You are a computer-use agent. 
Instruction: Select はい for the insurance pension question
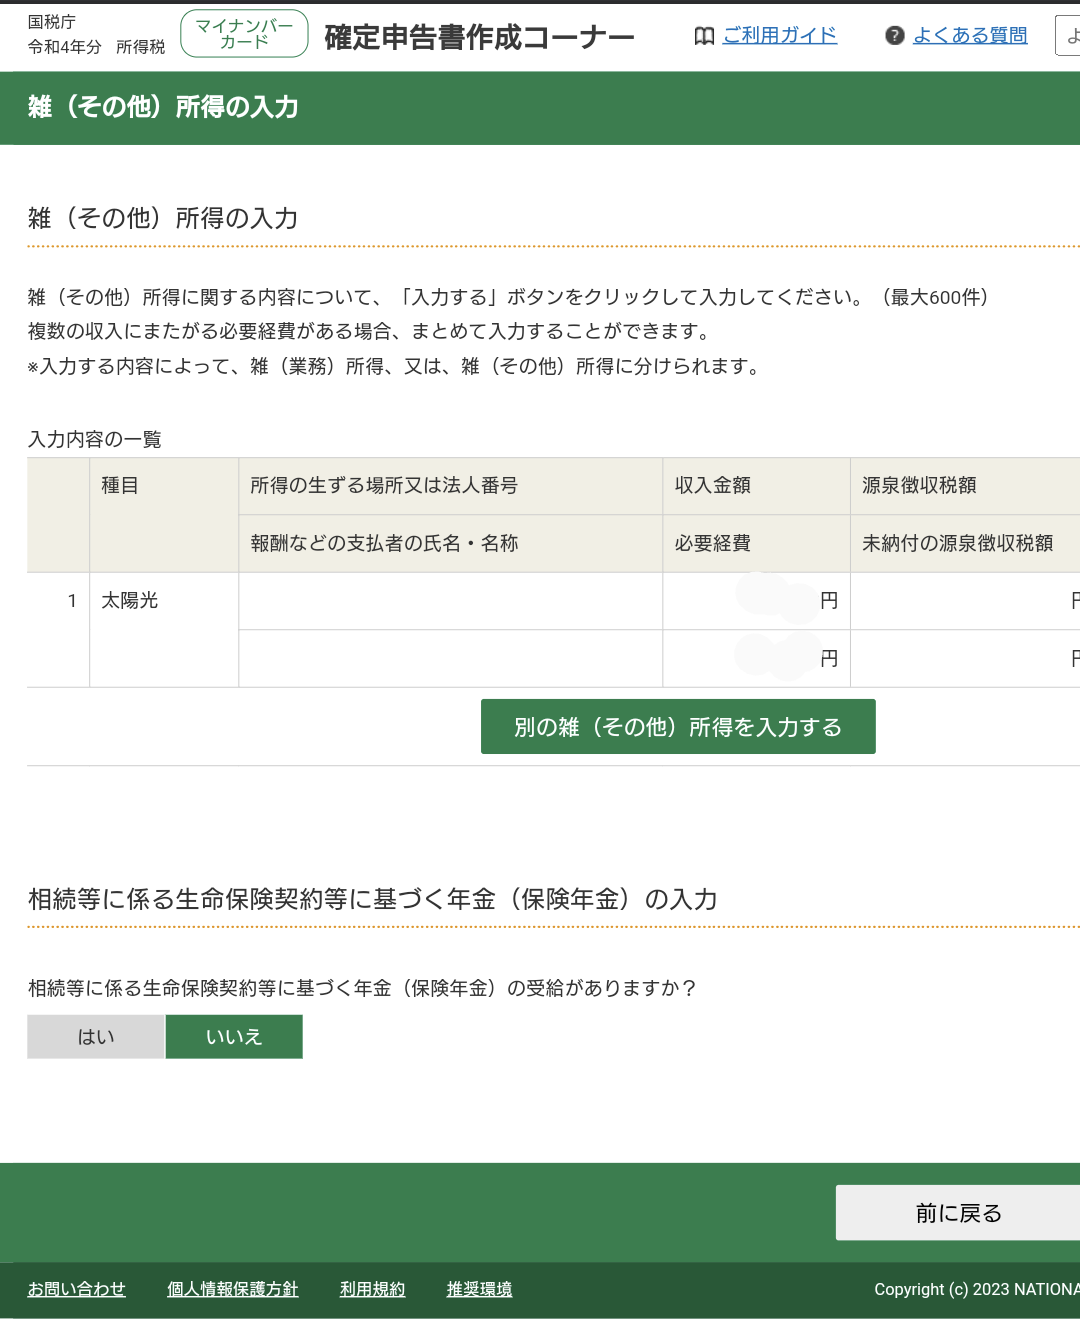[96, 1037]
